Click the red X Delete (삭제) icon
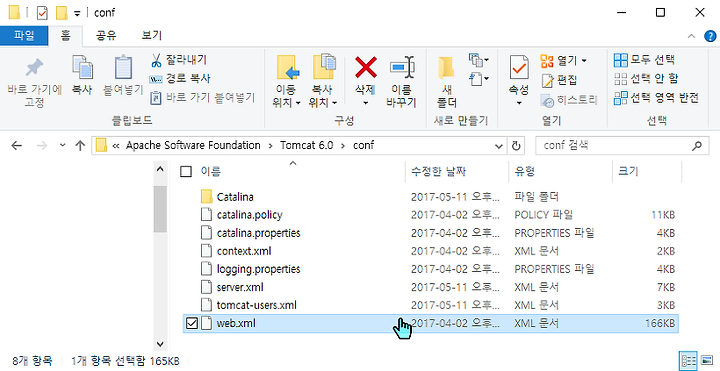720x371 pixels. tap(366, 67)
